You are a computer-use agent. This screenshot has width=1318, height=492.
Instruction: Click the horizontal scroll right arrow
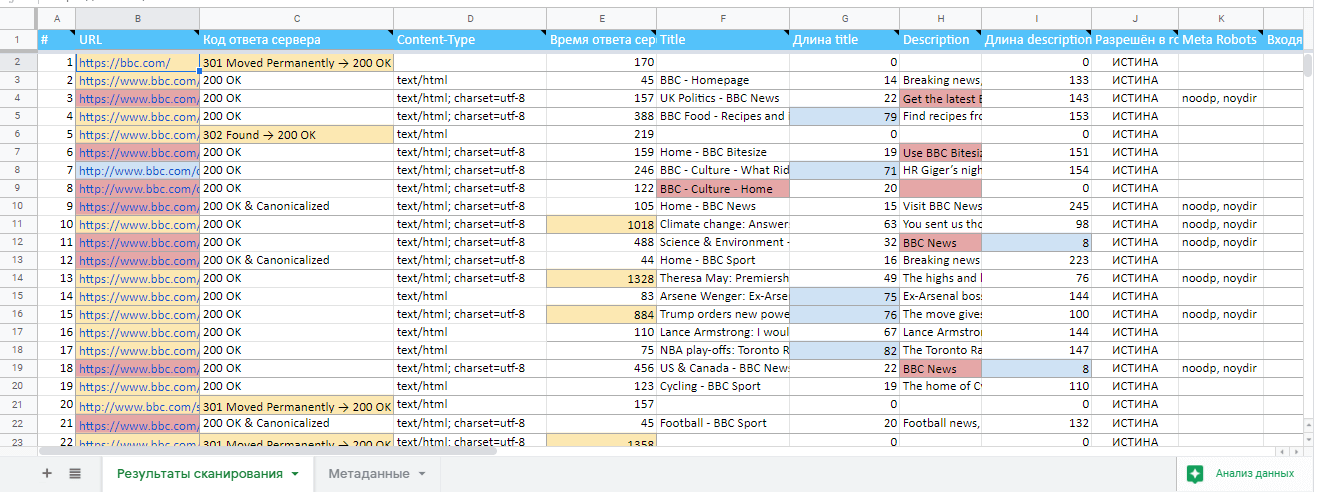point(1296,451)
